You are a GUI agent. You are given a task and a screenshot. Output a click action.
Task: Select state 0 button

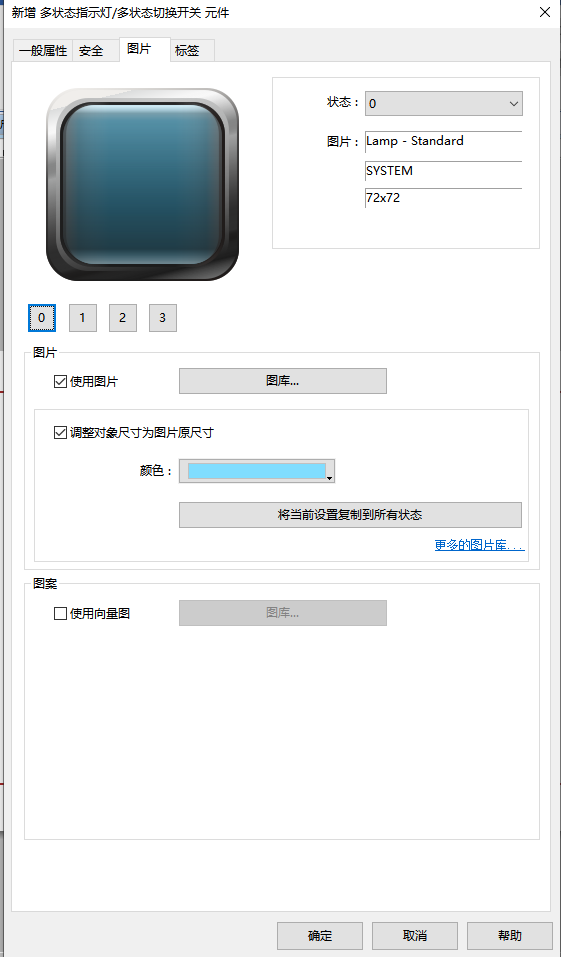[x=42, y=317]
